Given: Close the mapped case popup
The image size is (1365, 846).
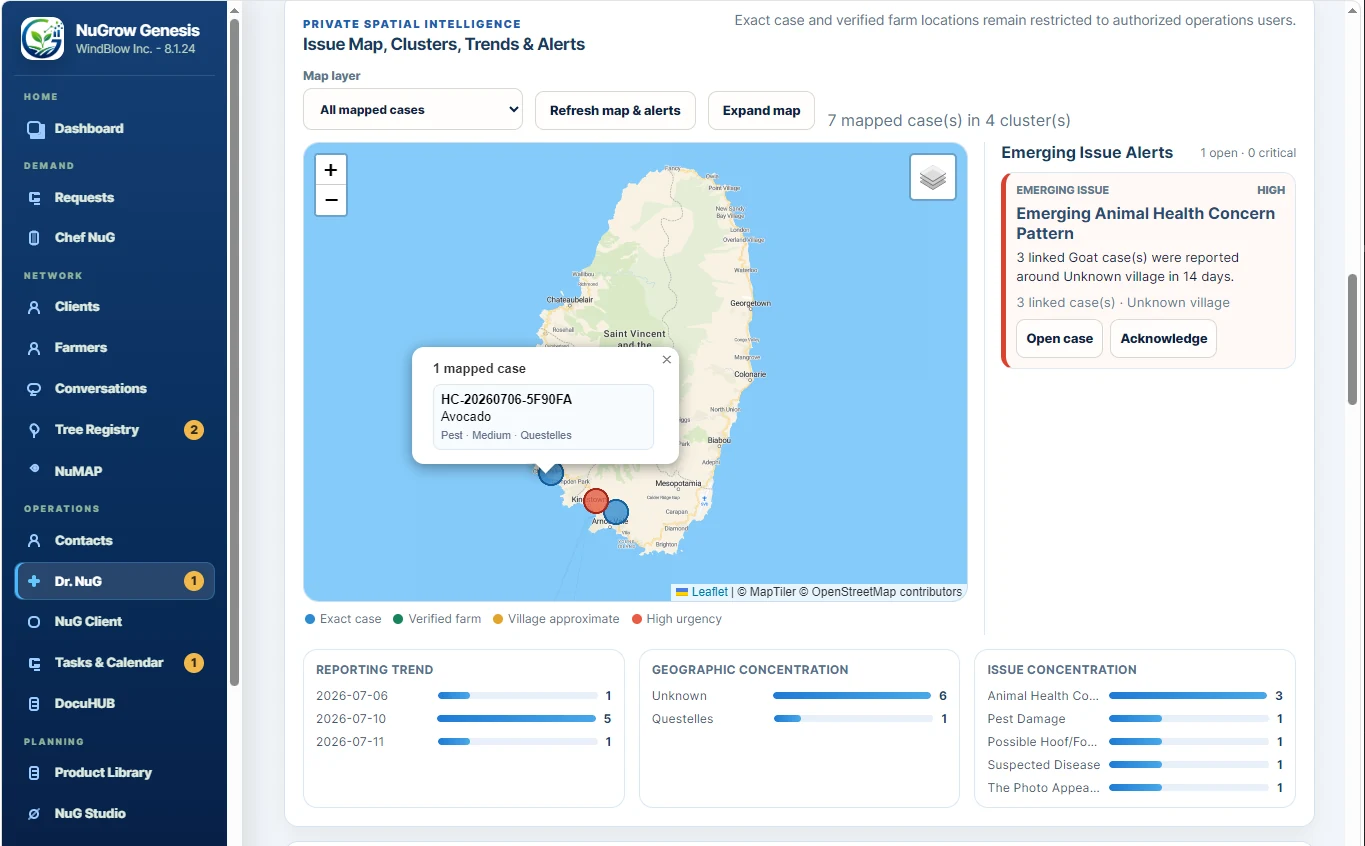Looking at the screenshot, I should pos(667,360).
